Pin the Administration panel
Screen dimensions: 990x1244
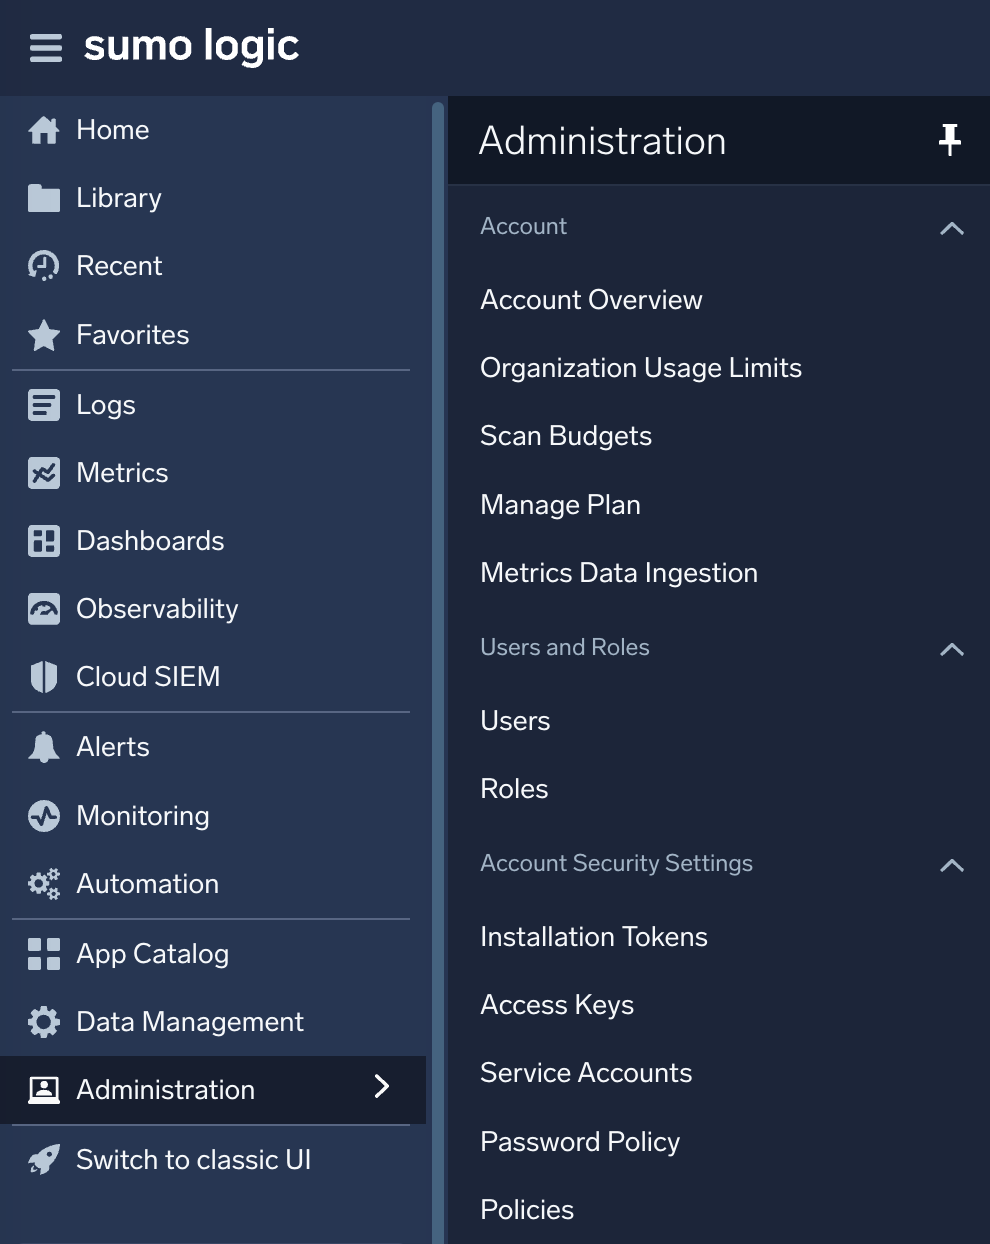coord(950,140)
